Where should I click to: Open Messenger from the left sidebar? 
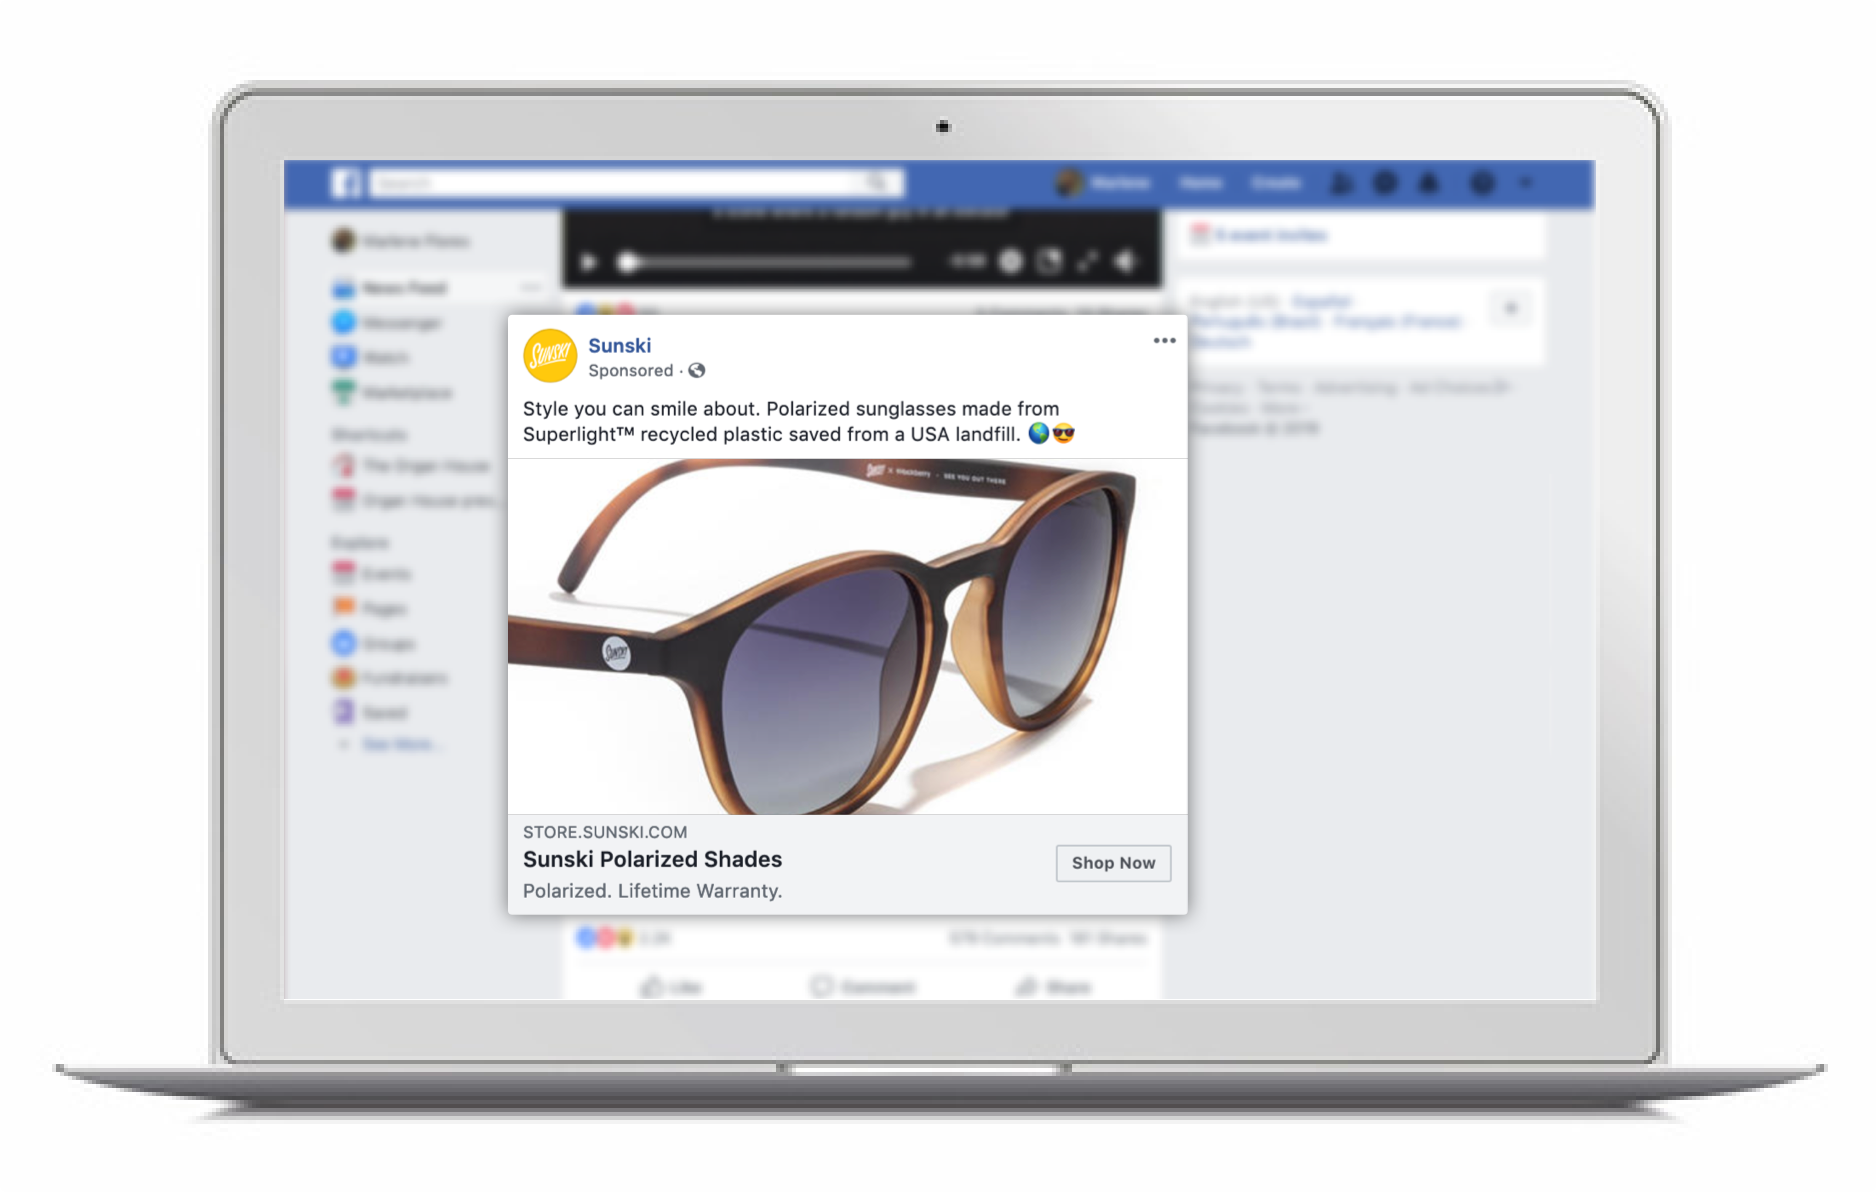point(397,322)
